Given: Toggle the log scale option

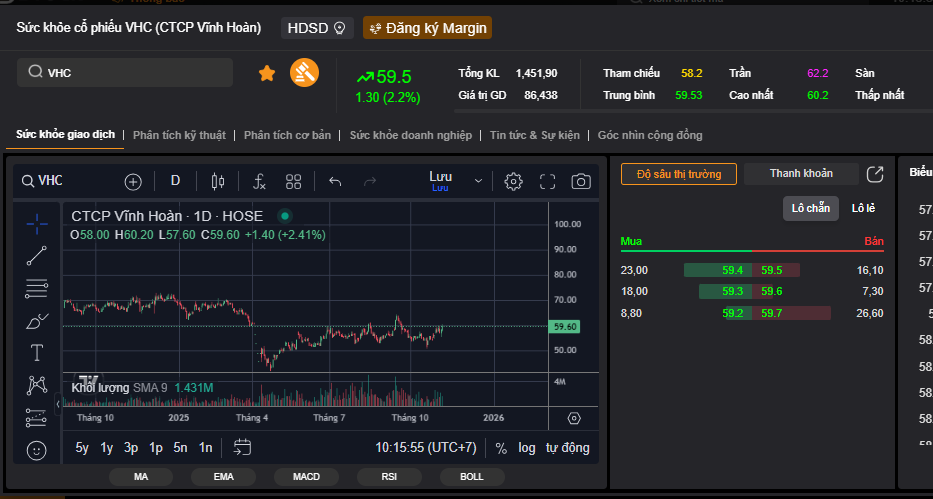Looking at the screenshot, I should (x=526, y=448).
